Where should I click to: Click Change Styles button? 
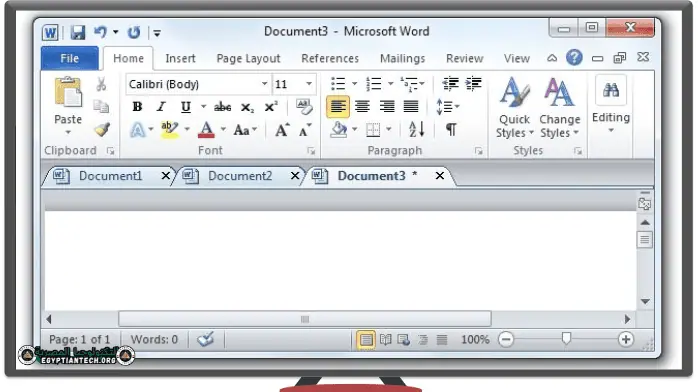click(x=560, y=107)
